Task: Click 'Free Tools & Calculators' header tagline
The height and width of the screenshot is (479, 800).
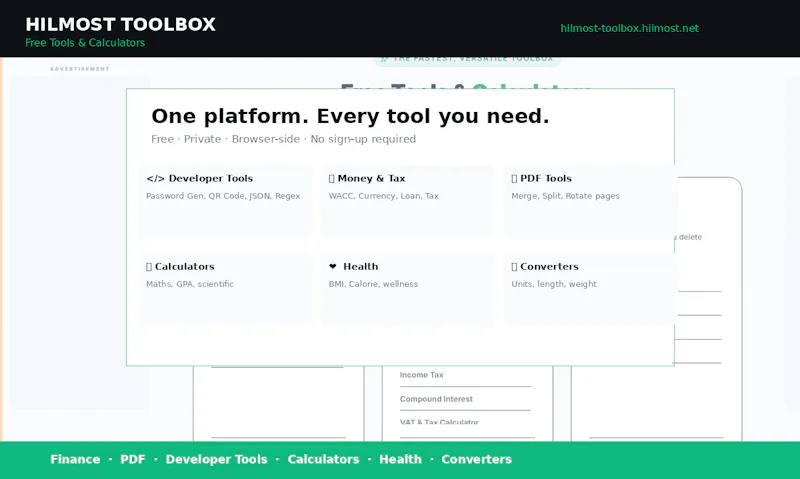Action: coord(85,43)
